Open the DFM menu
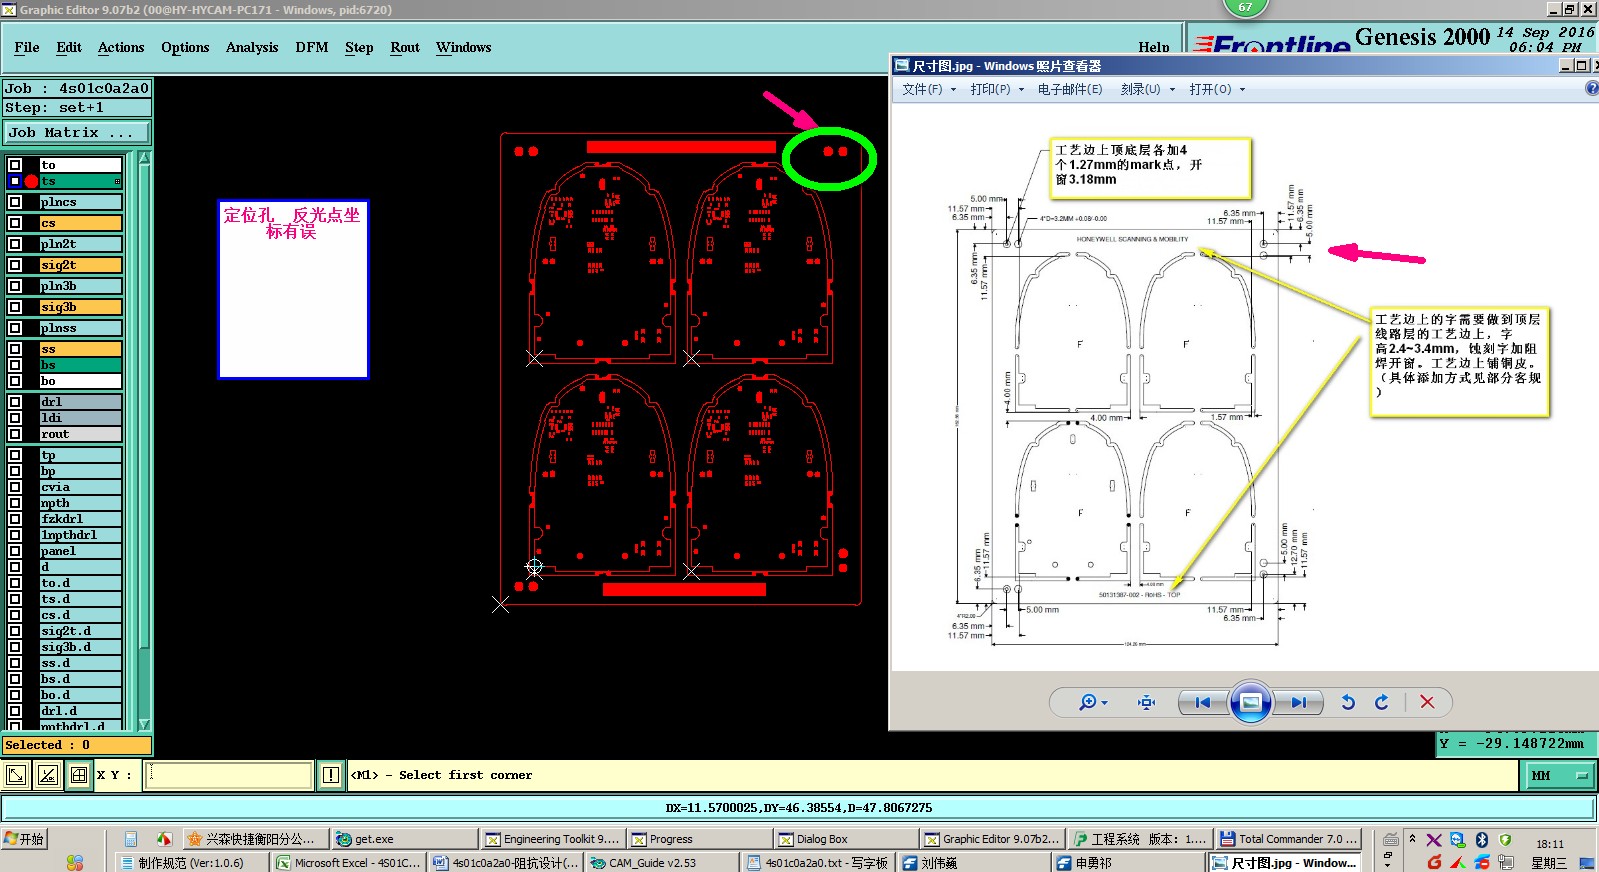1599x872 pixels. click(x=312, y=47)
